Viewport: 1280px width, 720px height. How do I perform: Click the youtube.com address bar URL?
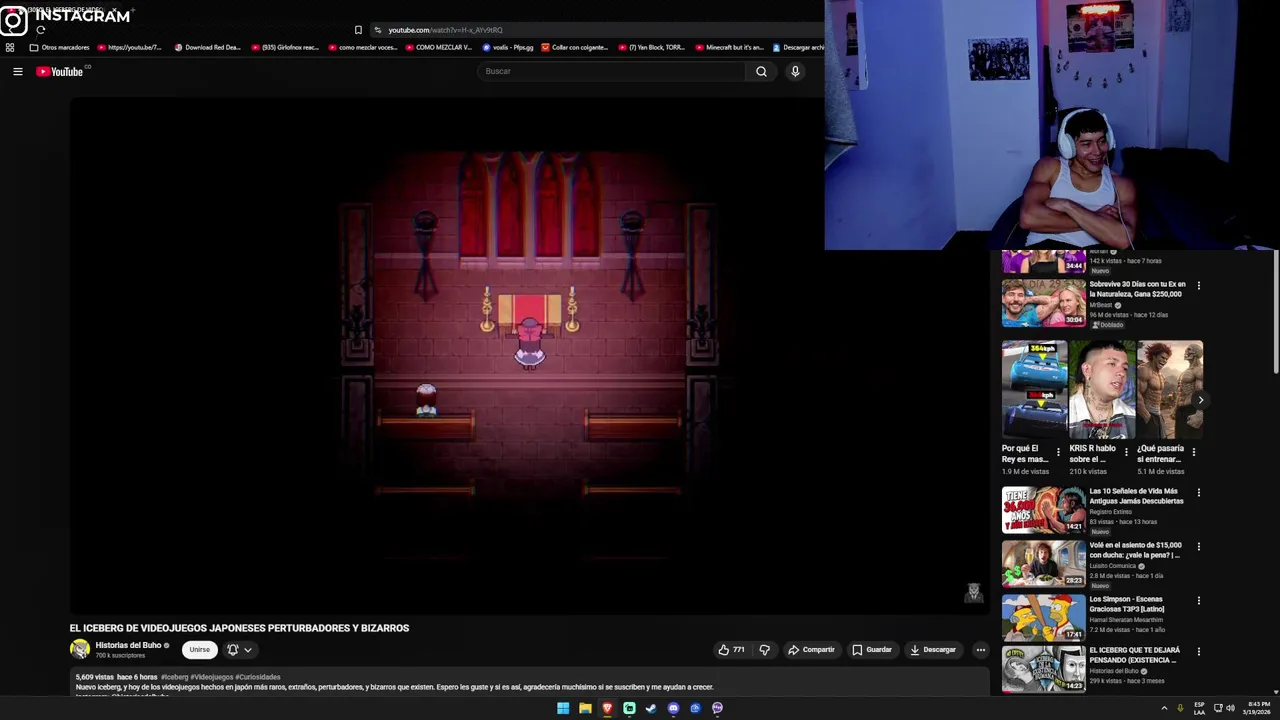445,30
